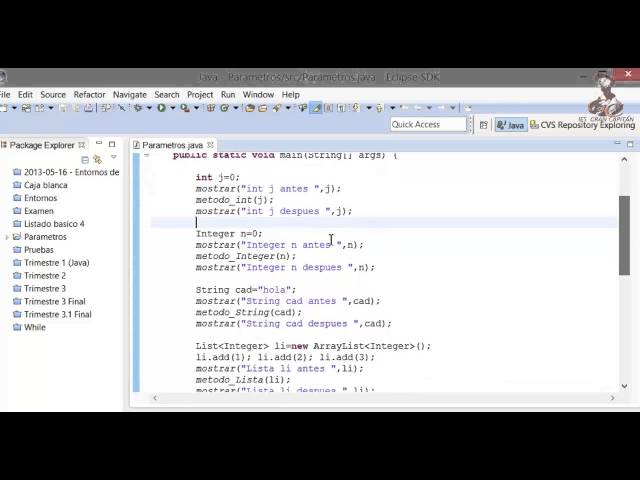Screen dimensions: 640x480
Task: Toggle Show Whitespace Characters paragraph icon
Action: pos(341,108)
